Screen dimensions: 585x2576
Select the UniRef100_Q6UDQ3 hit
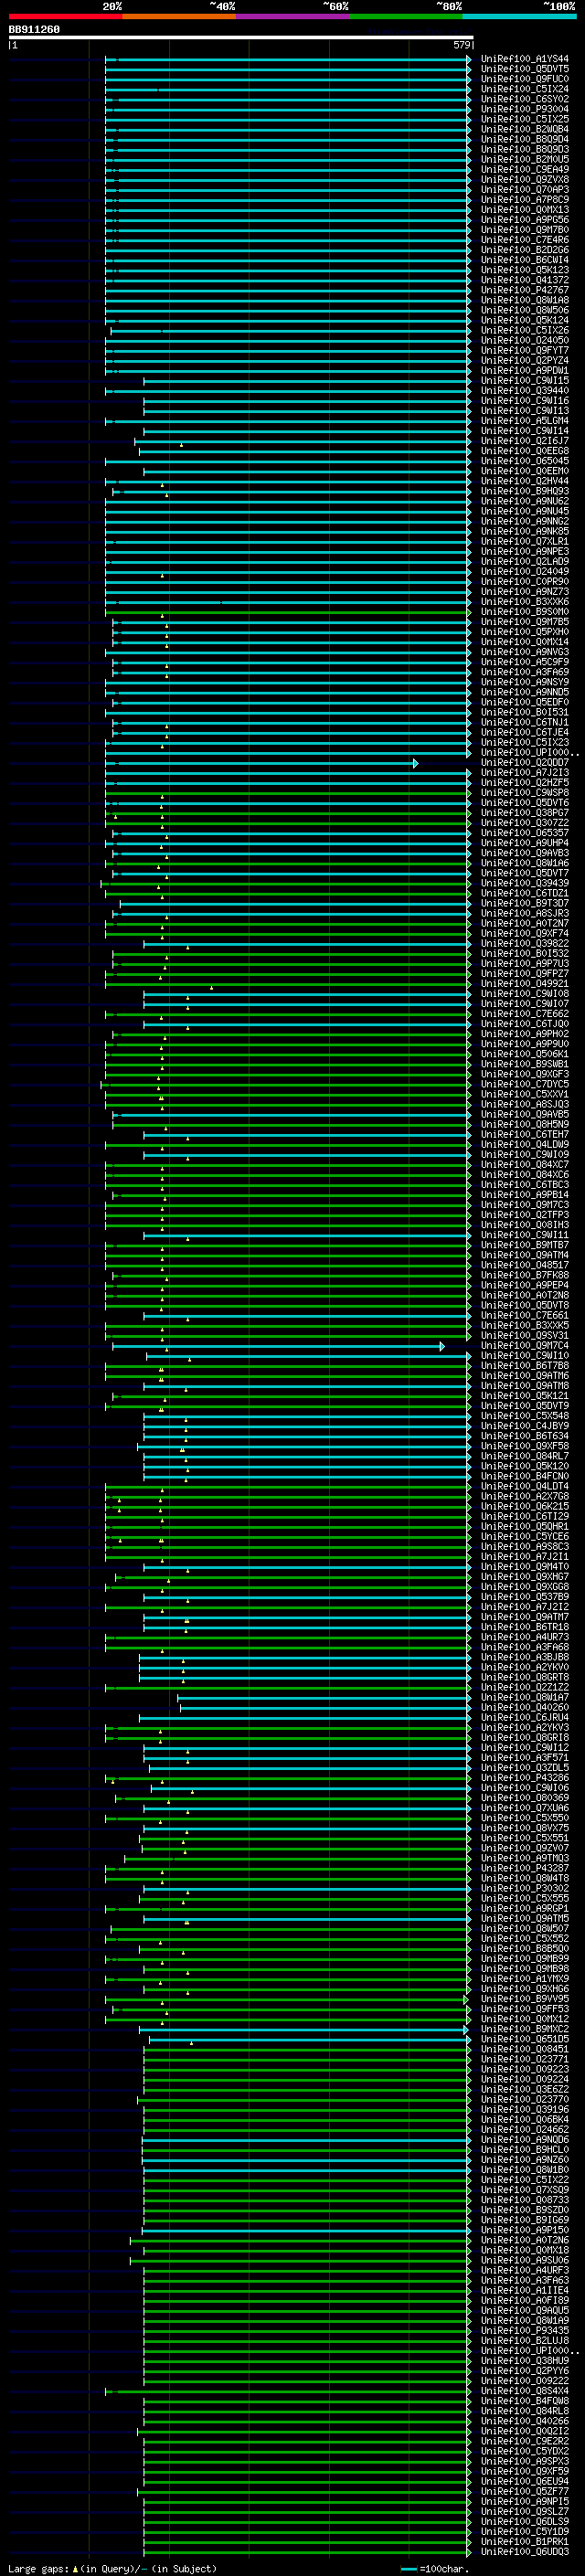coord(524,2553)
